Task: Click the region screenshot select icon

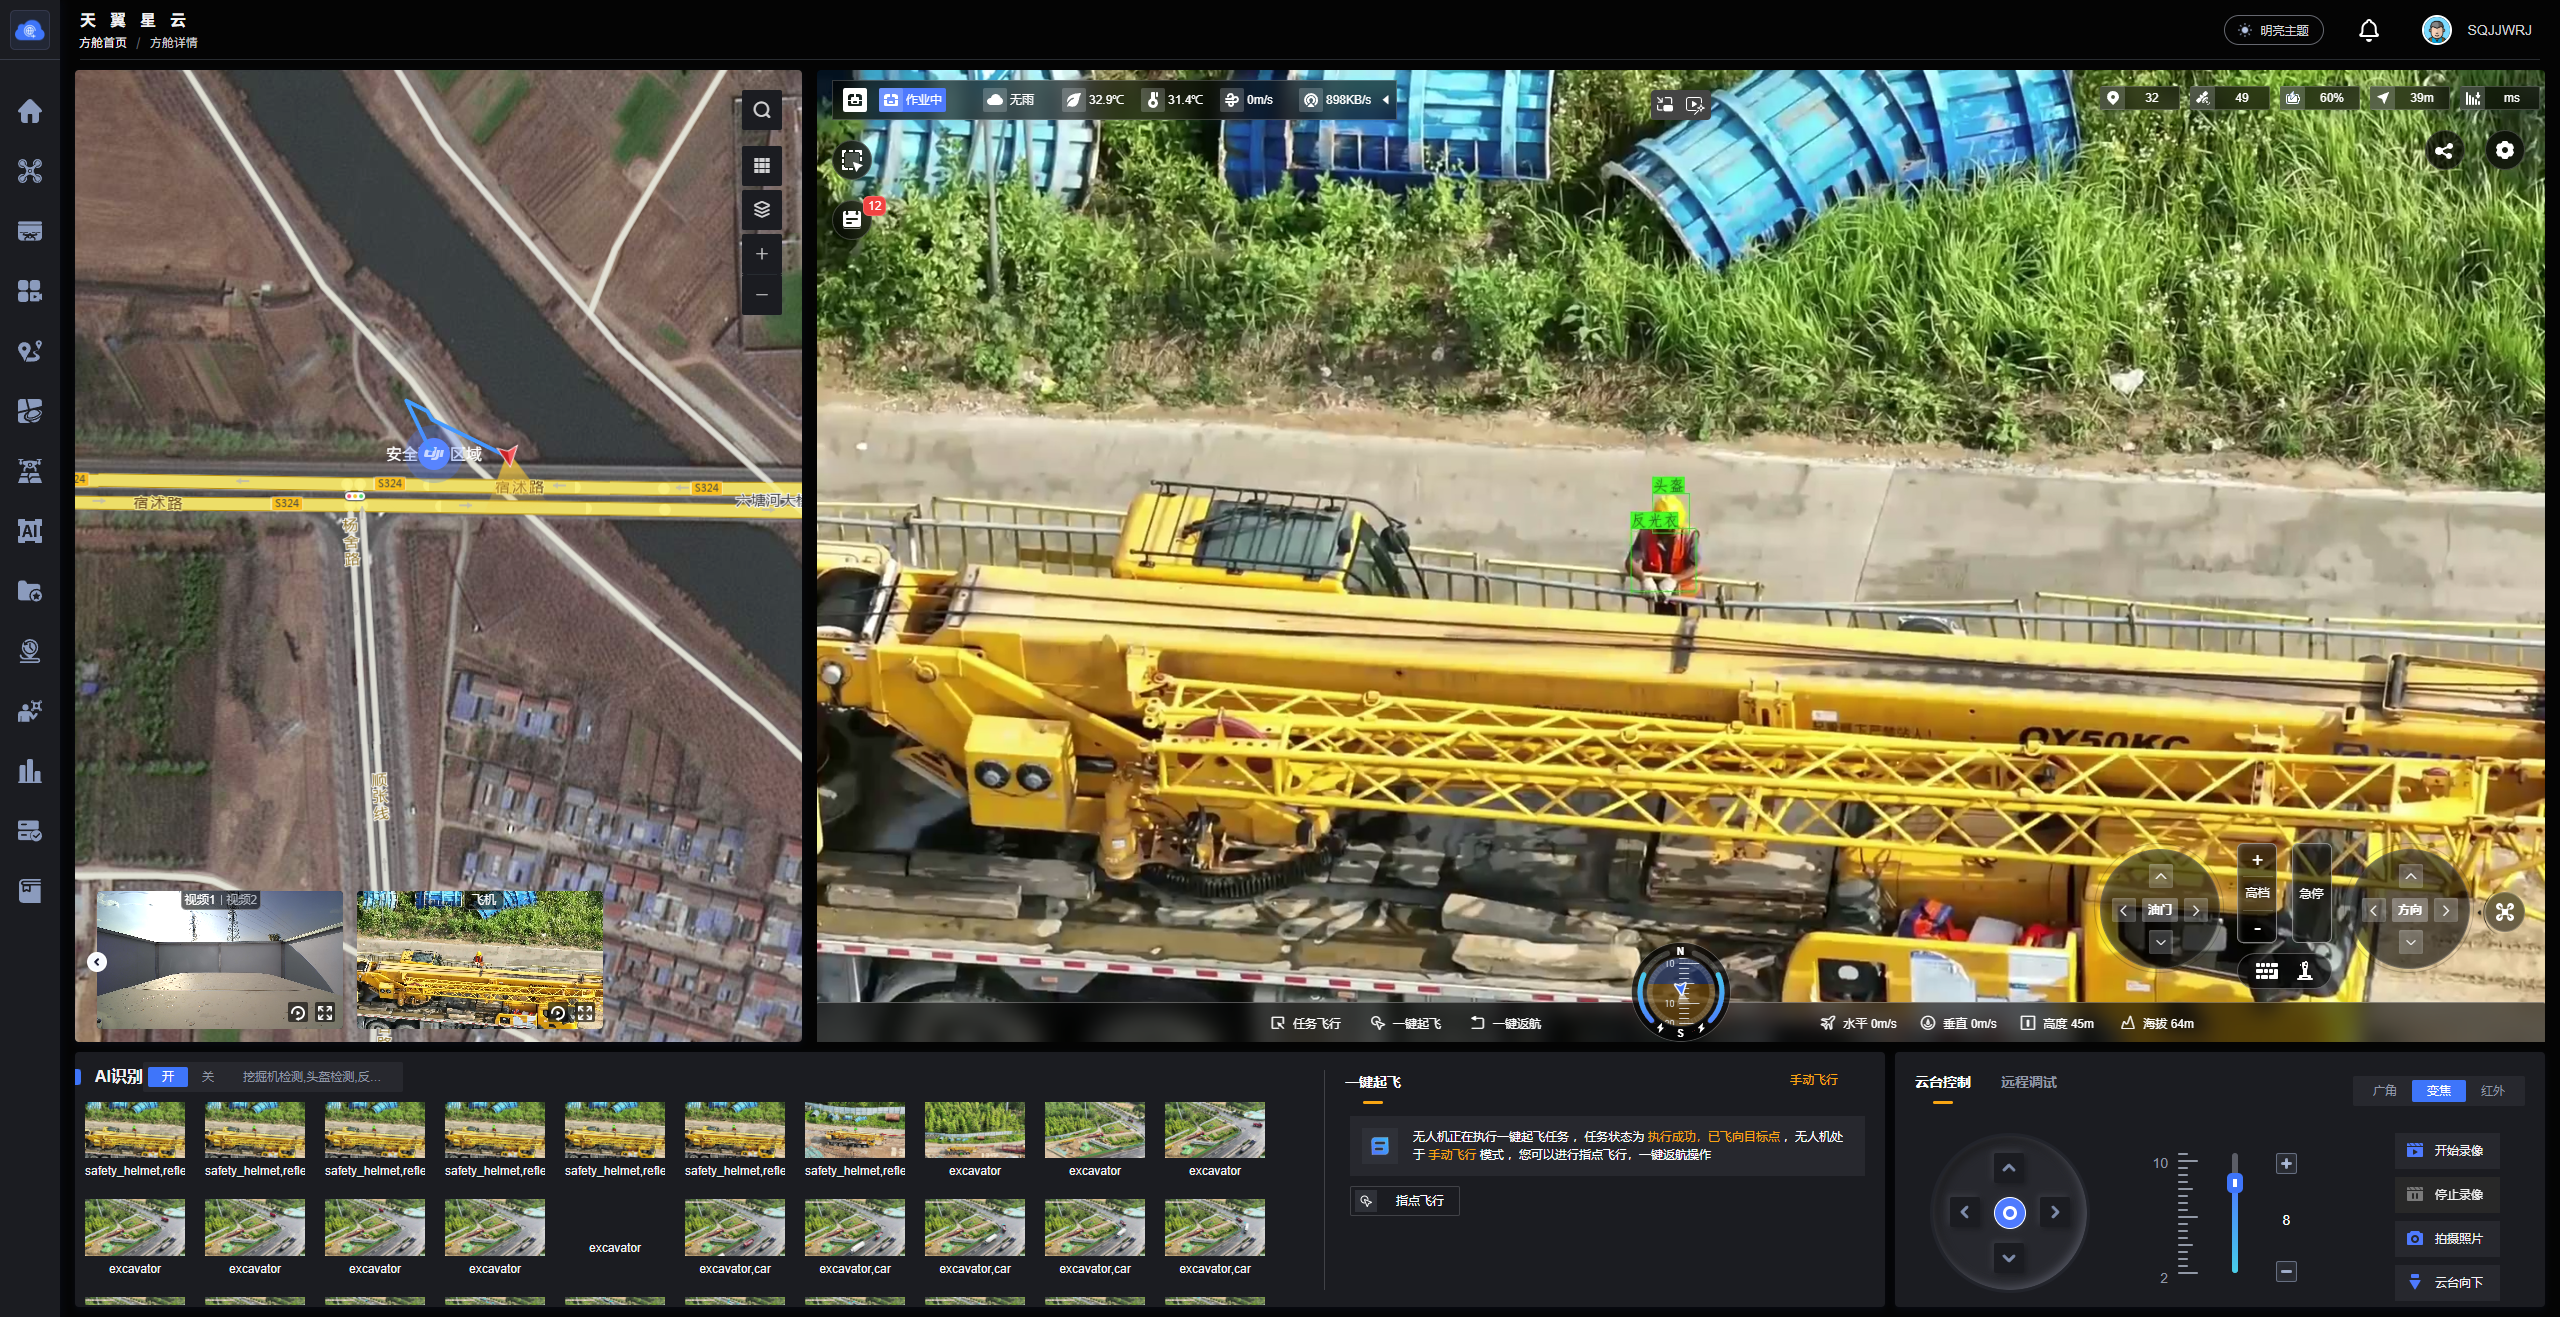Action: [852, 160]
